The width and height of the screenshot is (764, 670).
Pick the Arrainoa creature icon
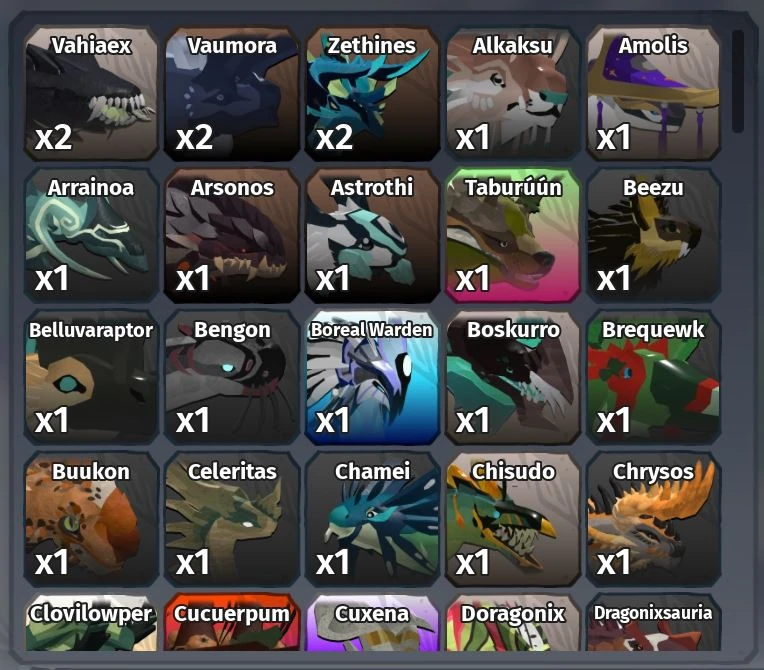[91, 236]
